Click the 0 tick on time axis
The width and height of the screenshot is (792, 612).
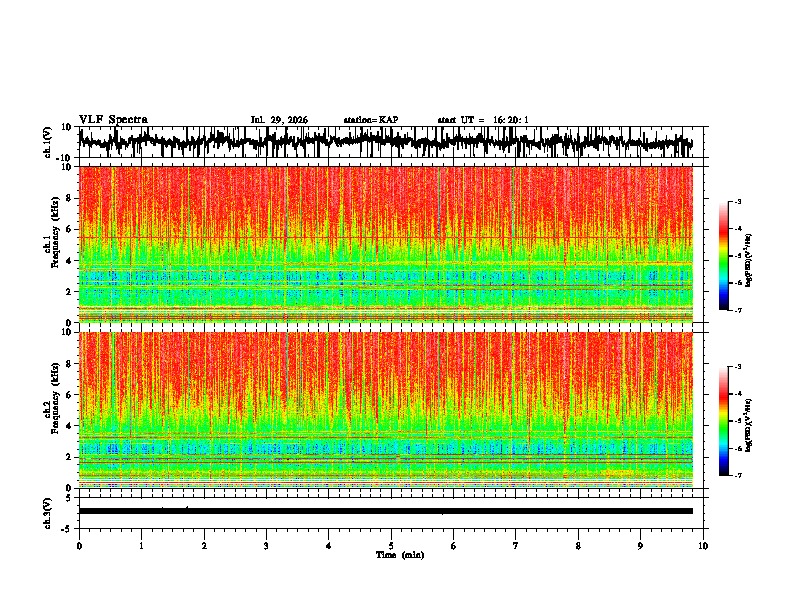79,546
